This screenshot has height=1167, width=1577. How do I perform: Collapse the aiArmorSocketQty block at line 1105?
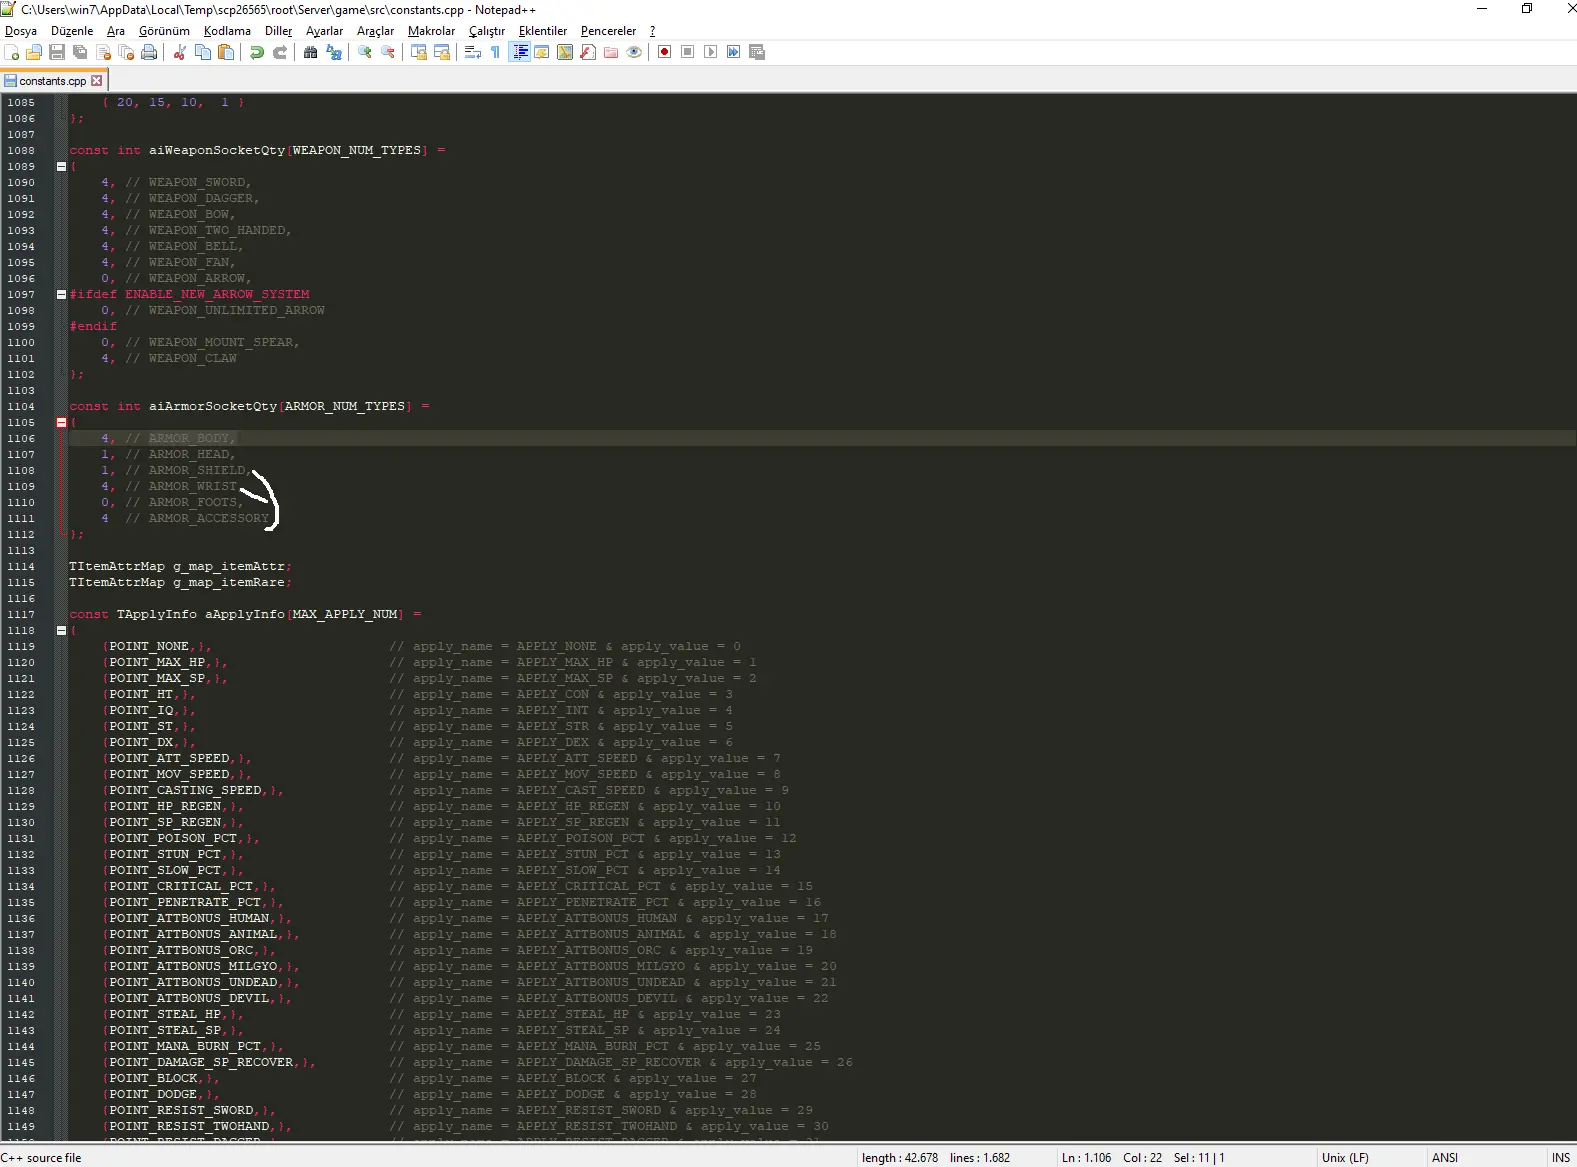[61, 423]
